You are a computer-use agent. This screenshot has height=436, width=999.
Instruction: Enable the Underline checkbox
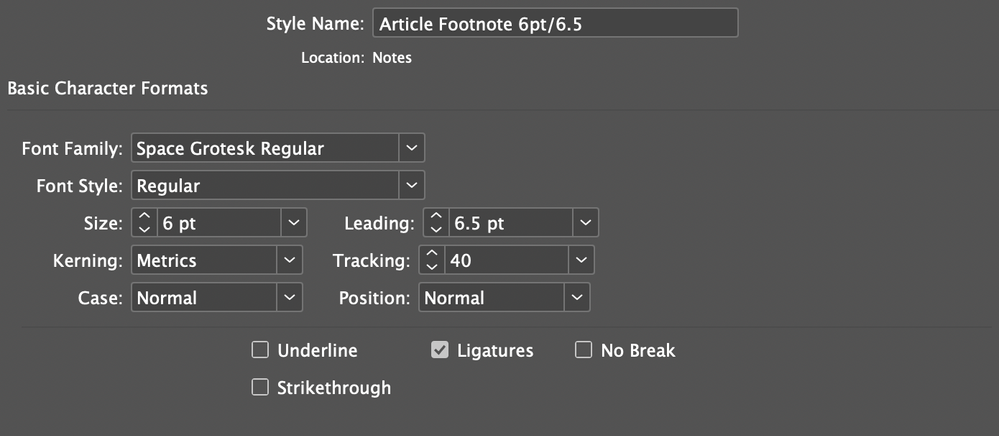(x=260, y=350)
